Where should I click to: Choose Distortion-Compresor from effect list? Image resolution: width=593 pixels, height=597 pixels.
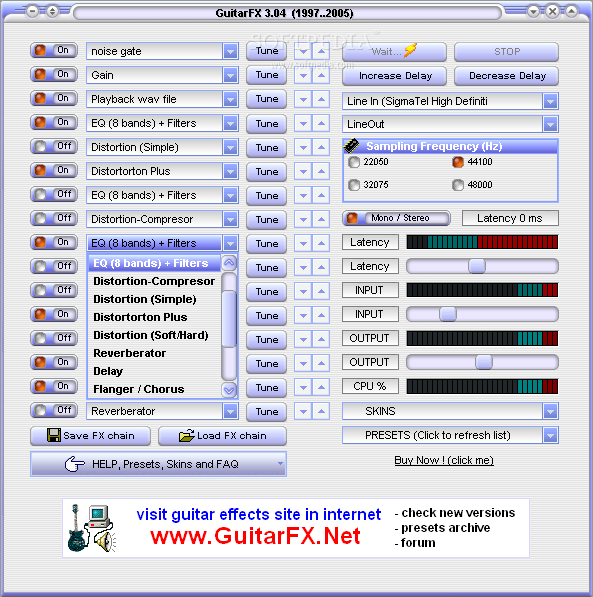154,281
